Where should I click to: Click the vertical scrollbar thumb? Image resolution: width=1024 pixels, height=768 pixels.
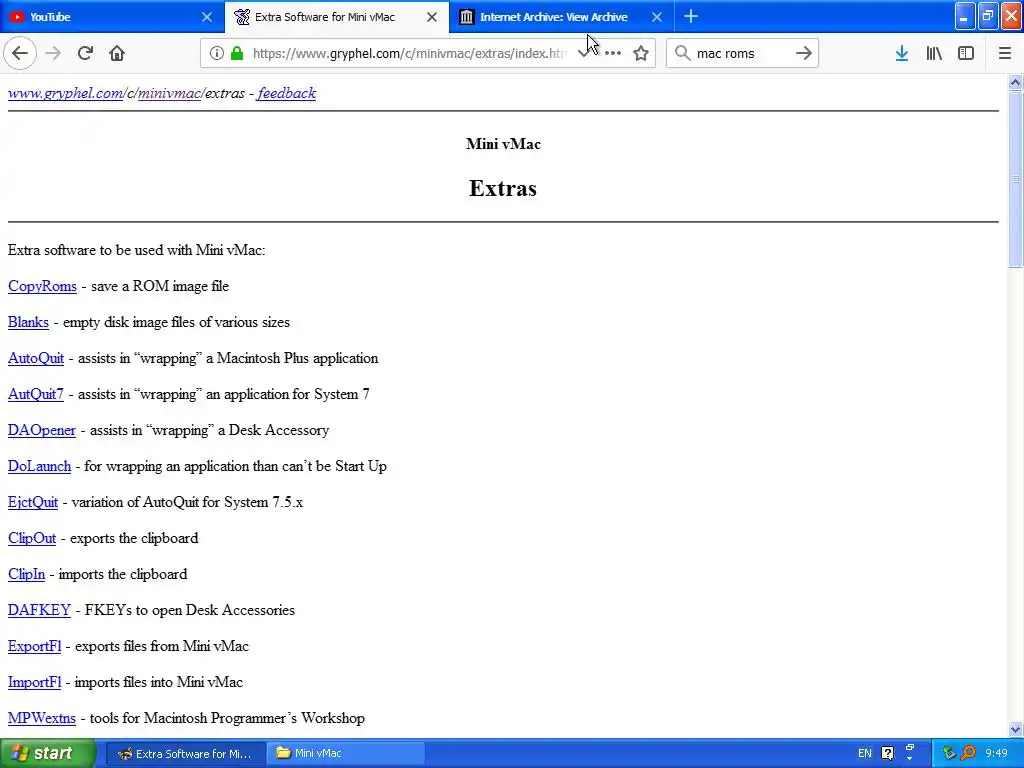pos(1015,178)
